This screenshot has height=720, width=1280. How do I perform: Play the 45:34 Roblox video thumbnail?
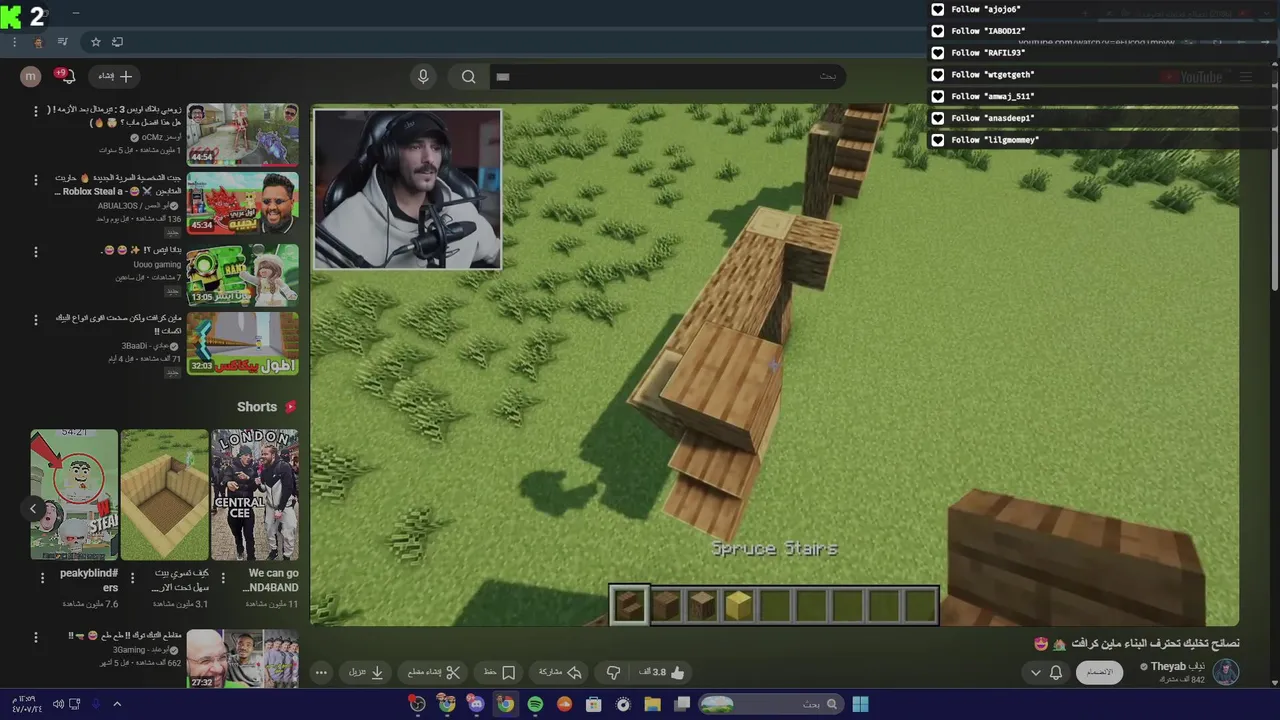pyautogui.click(x=243, y=203)
